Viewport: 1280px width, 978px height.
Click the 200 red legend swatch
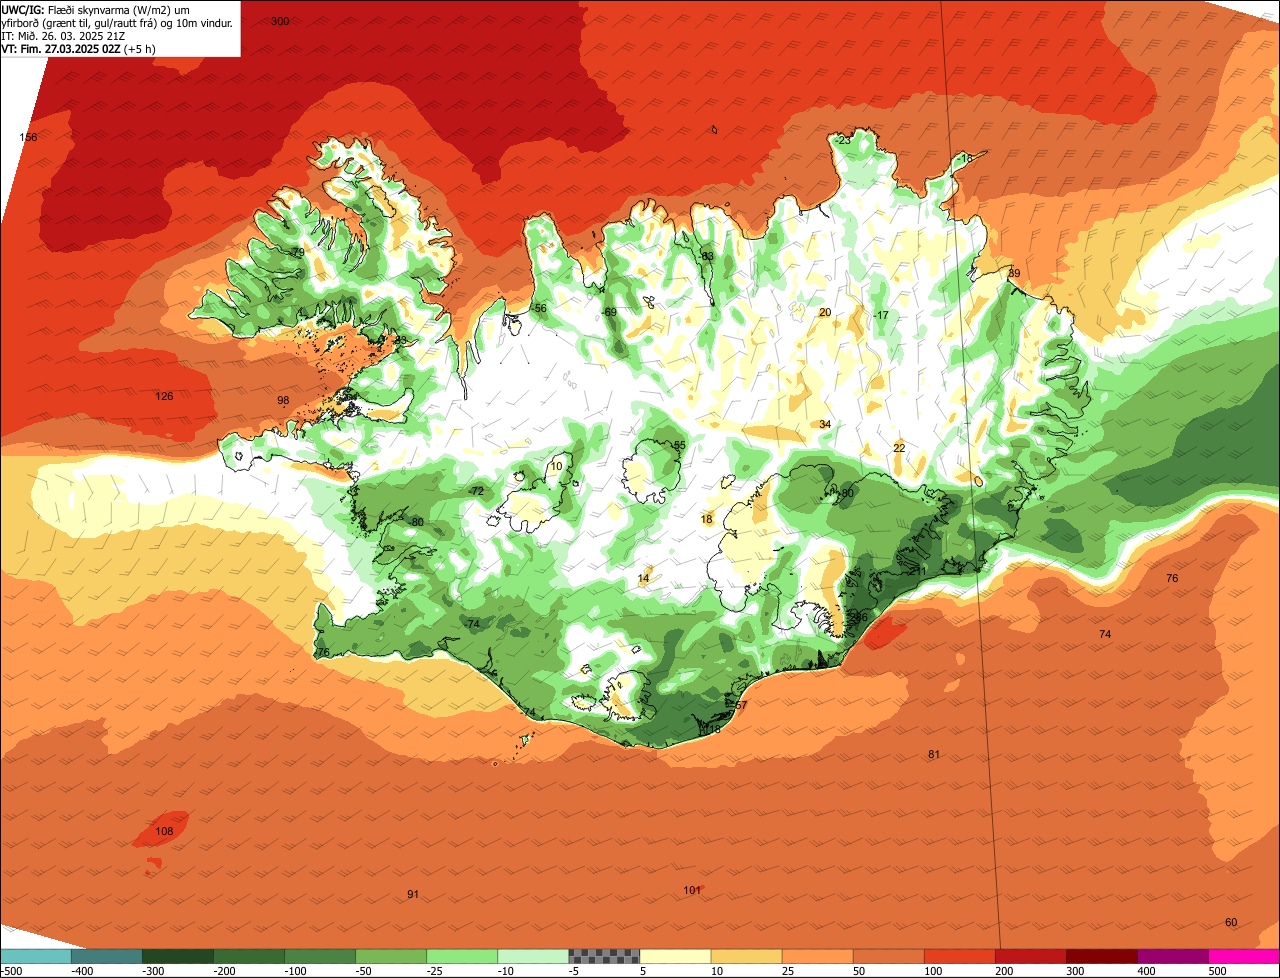1029,956
